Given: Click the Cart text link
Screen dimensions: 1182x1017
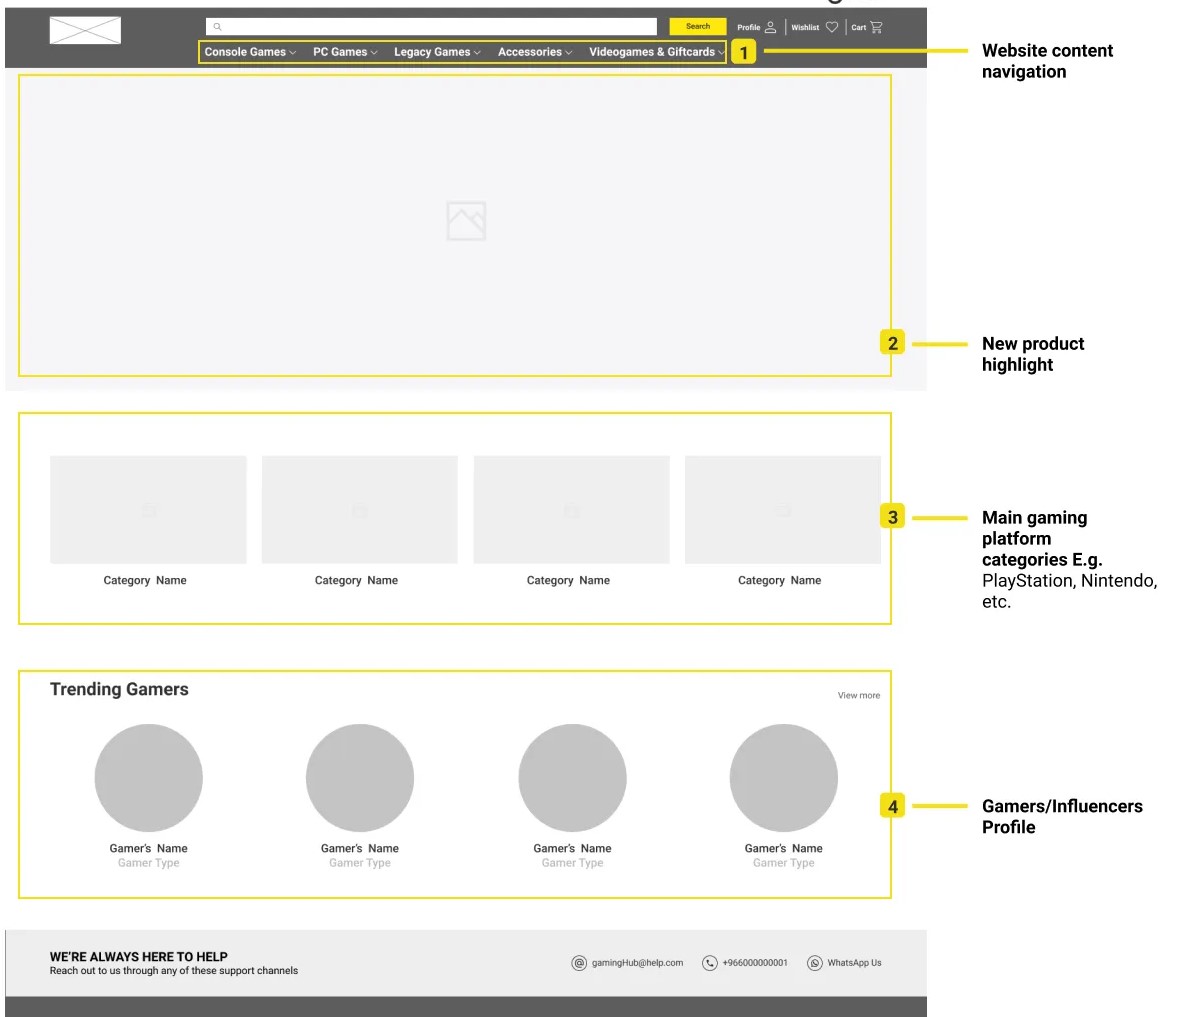Looking at the screenshot, I should click(859, 27).
